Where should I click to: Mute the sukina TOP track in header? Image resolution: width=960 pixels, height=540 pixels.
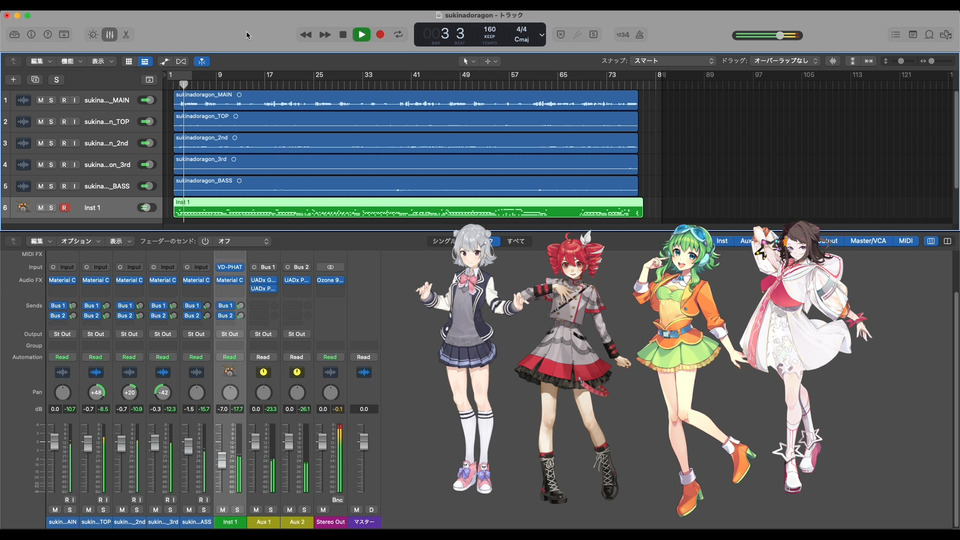41,122
